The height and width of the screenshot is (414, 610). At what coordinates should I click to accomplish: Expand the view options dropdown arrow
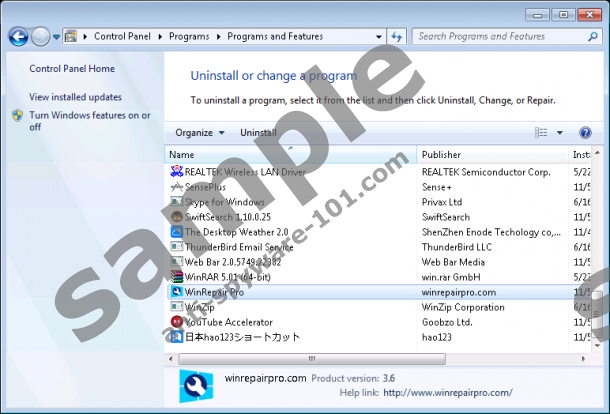coord(559,133)
